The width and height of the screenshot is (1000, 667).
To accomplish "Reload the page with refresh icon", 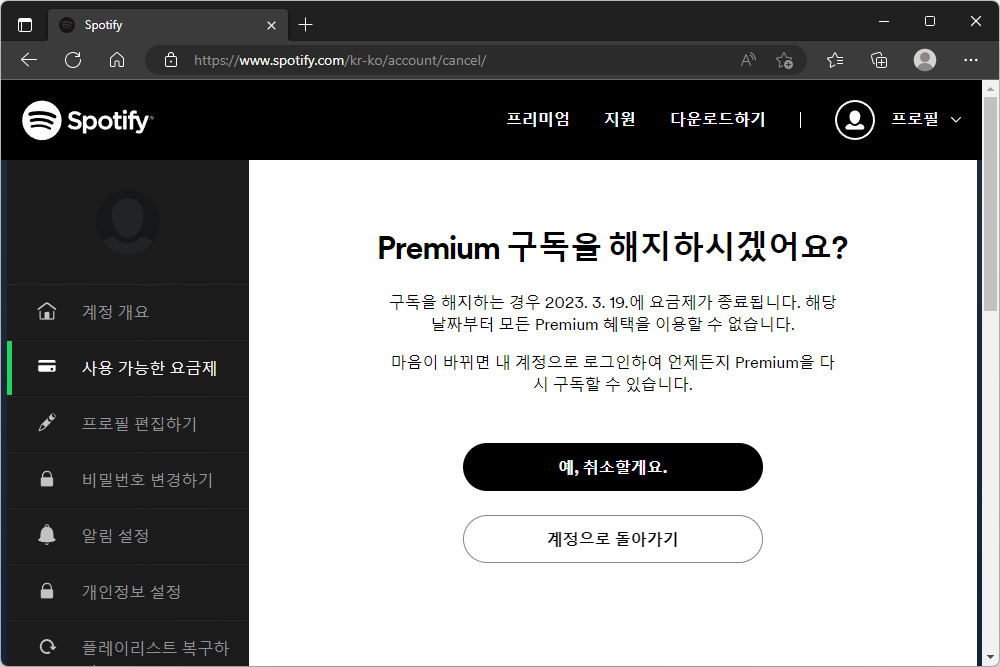I will [x=73, y=60].
